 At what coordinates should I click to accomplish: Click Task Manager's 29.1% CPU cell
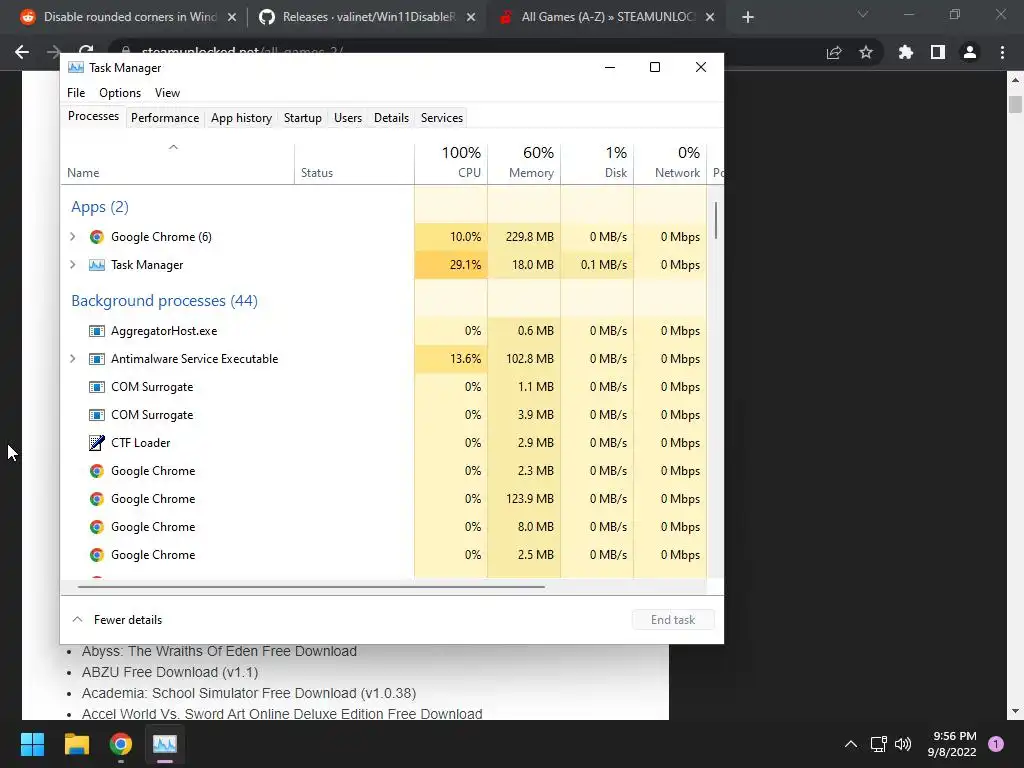[x=451, y=264]
